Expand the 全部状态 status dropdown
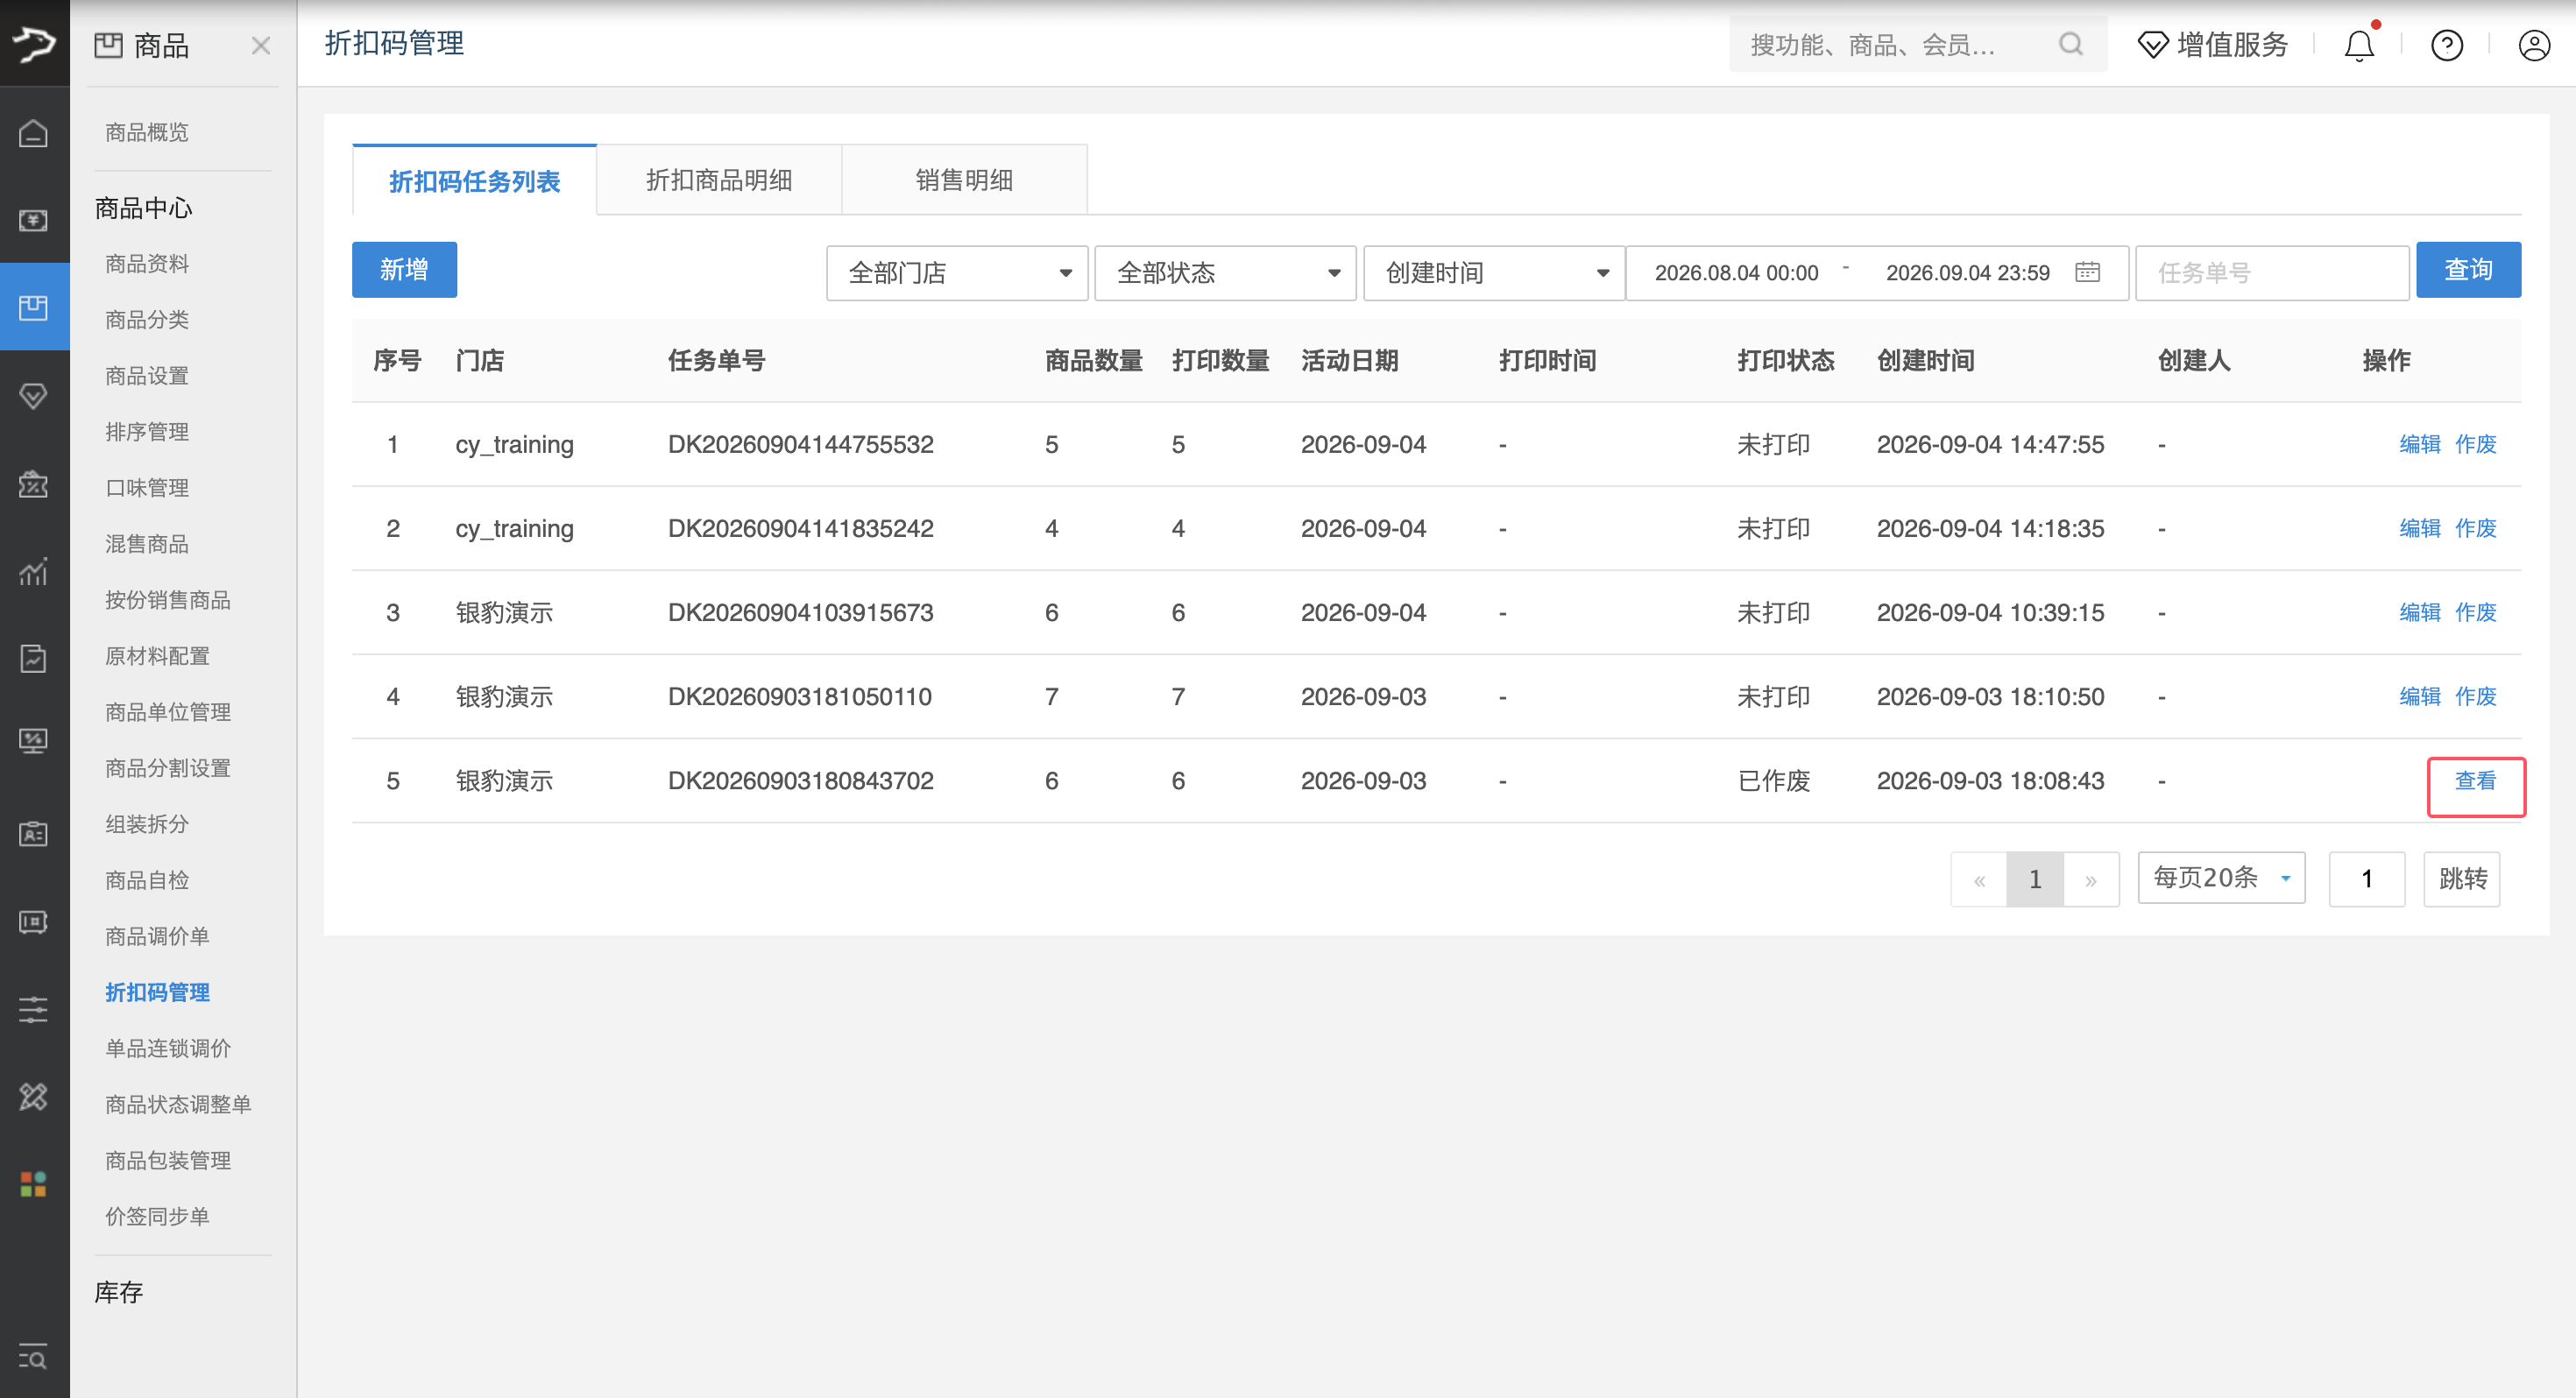This screenshot has width=2576, height=1398. point(1225,272)
